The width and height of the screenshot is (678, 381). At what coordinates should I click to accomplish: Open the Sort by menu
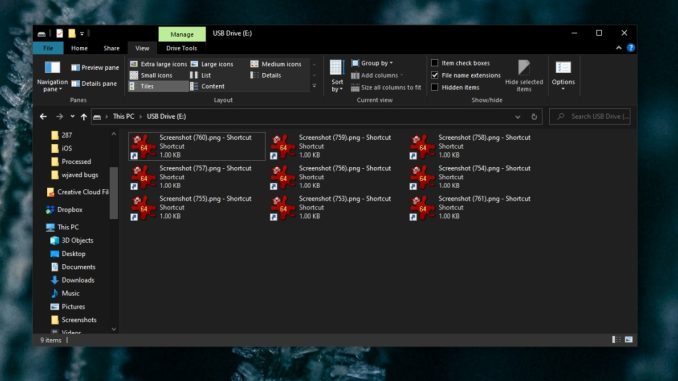[337, 76]
